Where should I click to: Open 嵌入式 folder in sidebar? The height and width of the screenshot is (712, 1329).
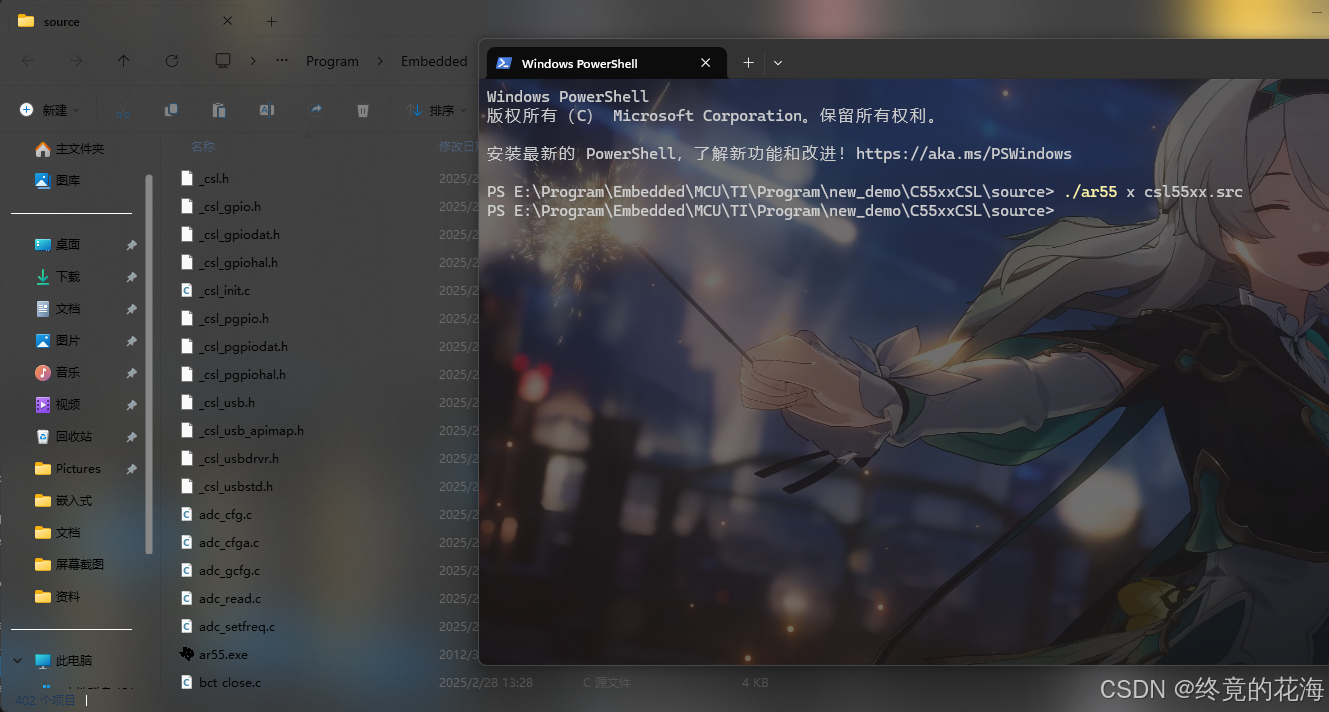[64, 500]
